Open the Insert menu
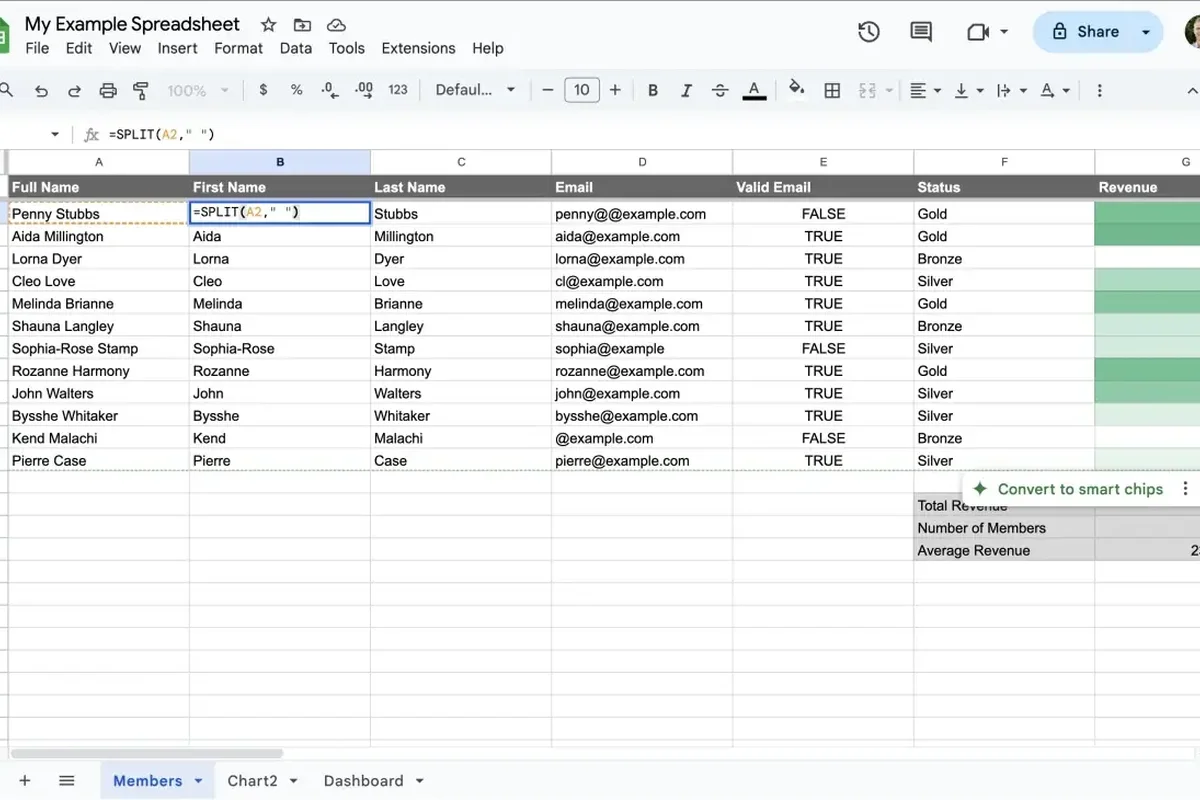Screen dimensions: 1200x800 (177, 48)
